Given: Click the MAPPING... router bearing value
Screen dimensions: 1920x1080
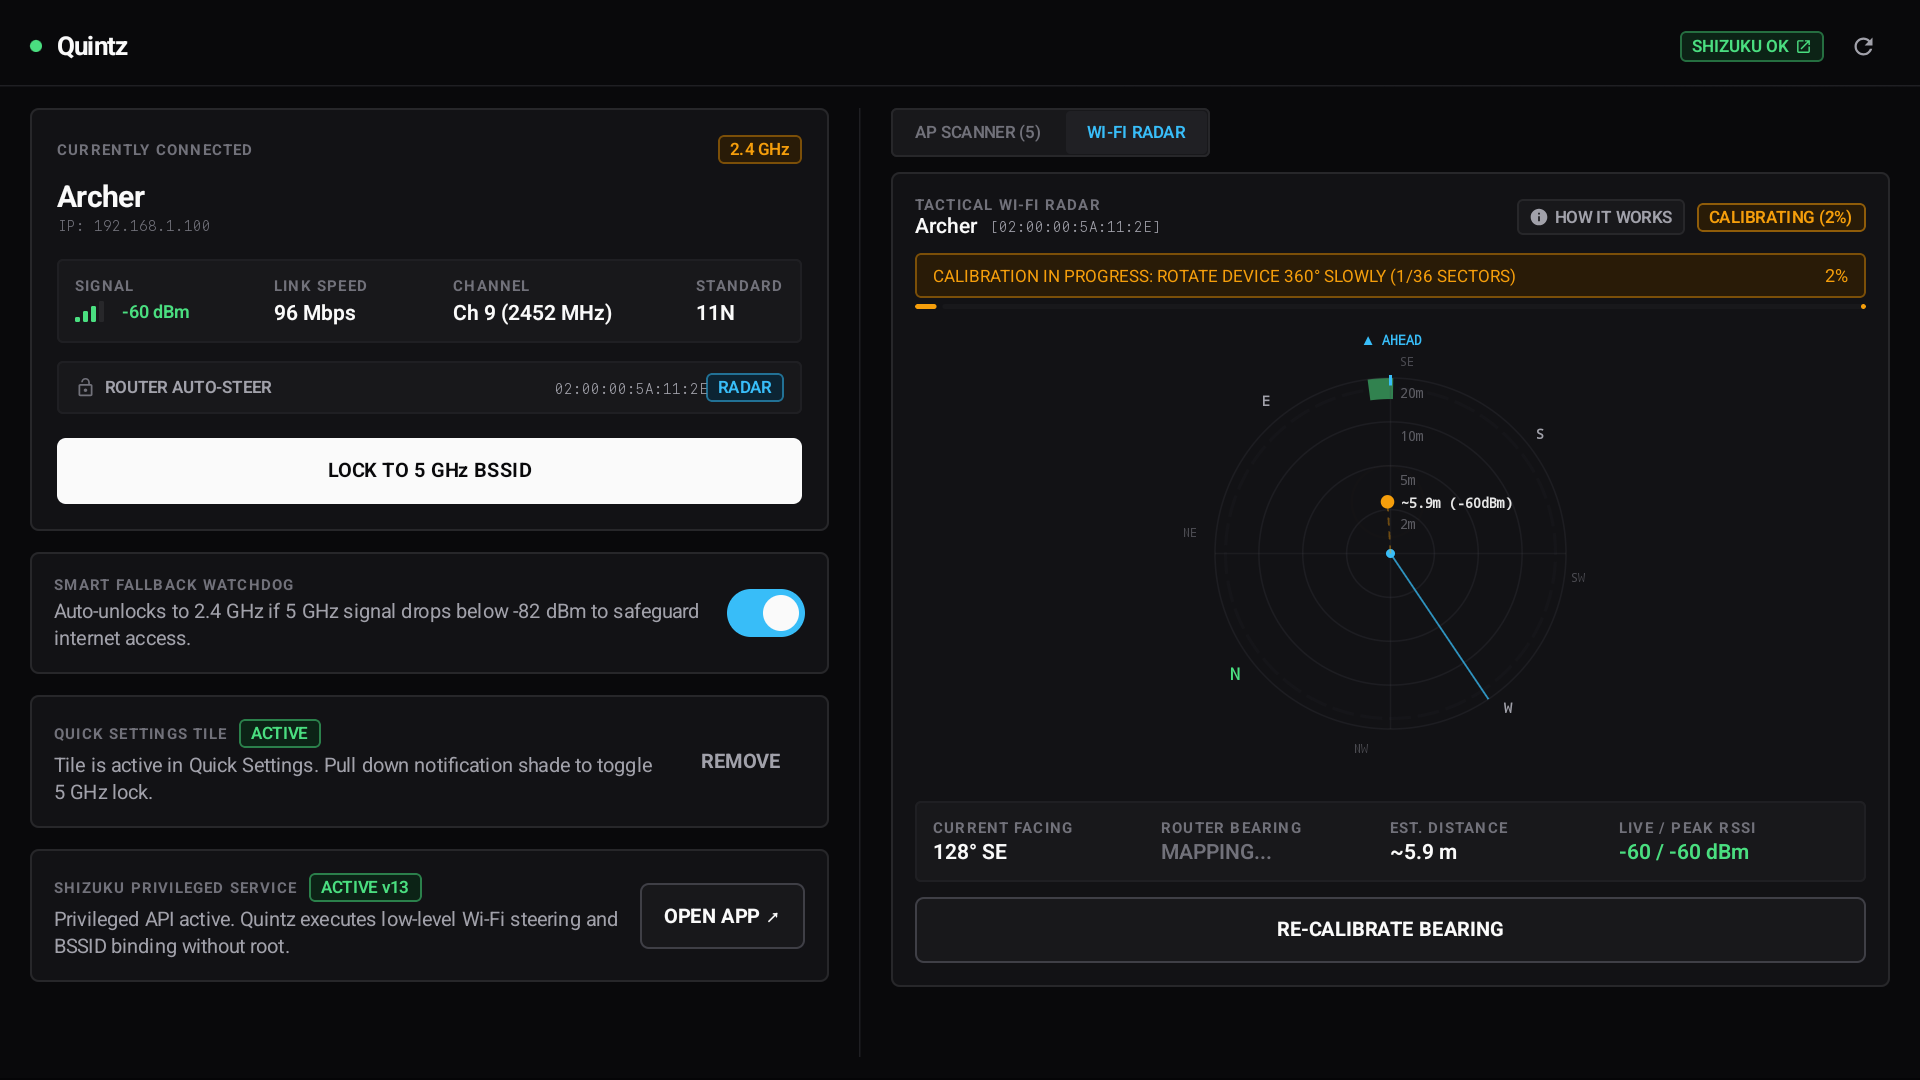Looking at the screenshot, I should pos(1216,852).
